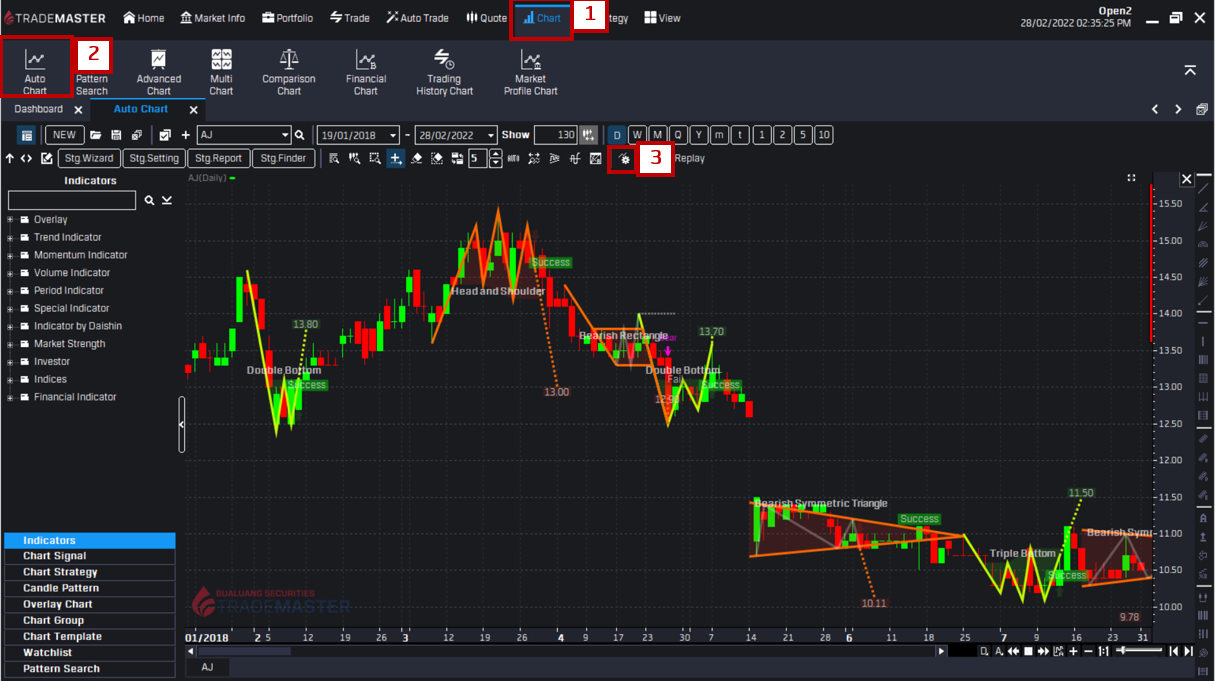The width and height of the screenshot is (1215, 681).
Task: Open the Comparison Chart icon
Action: click(x=289, y=70)
